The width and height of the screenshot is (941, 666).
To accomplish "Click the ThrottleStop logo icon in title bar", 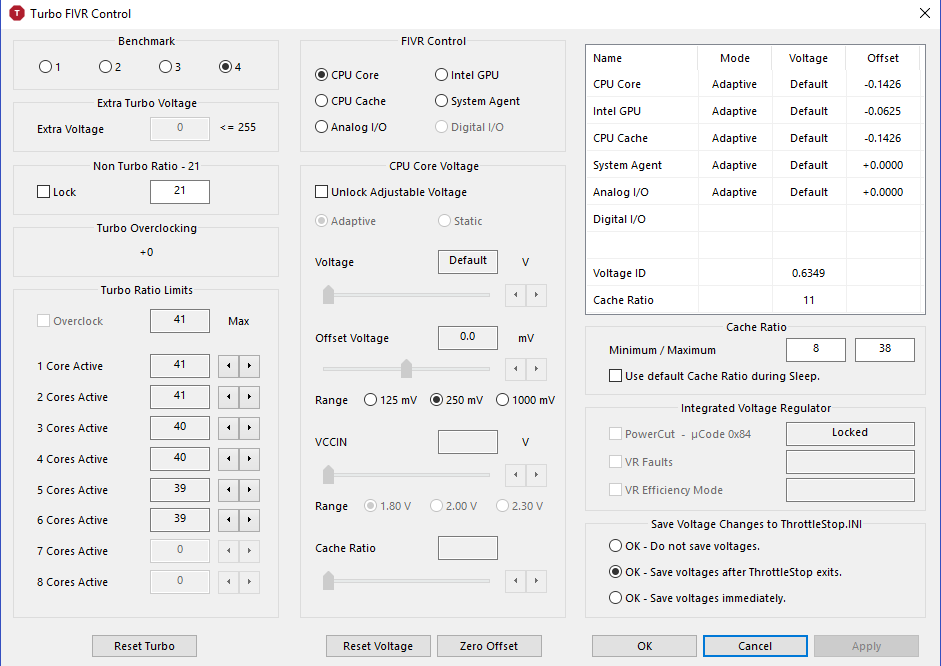I will (x=17, y=13).
